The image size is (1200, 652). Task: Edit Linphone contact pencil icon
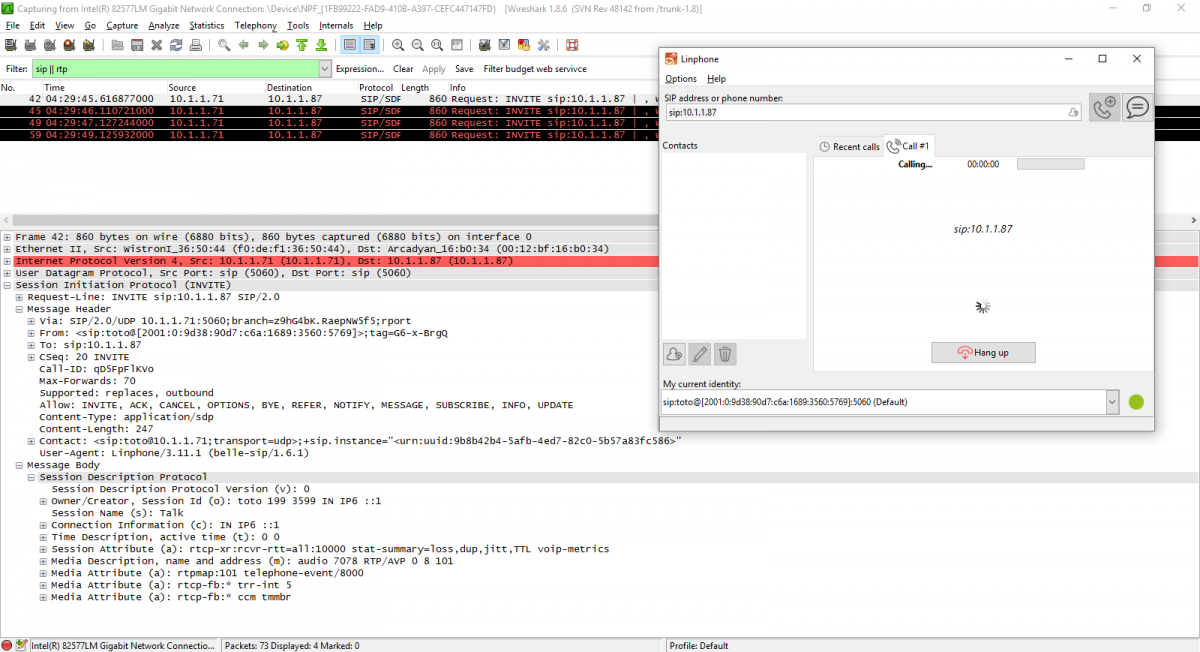click(700, 353)
